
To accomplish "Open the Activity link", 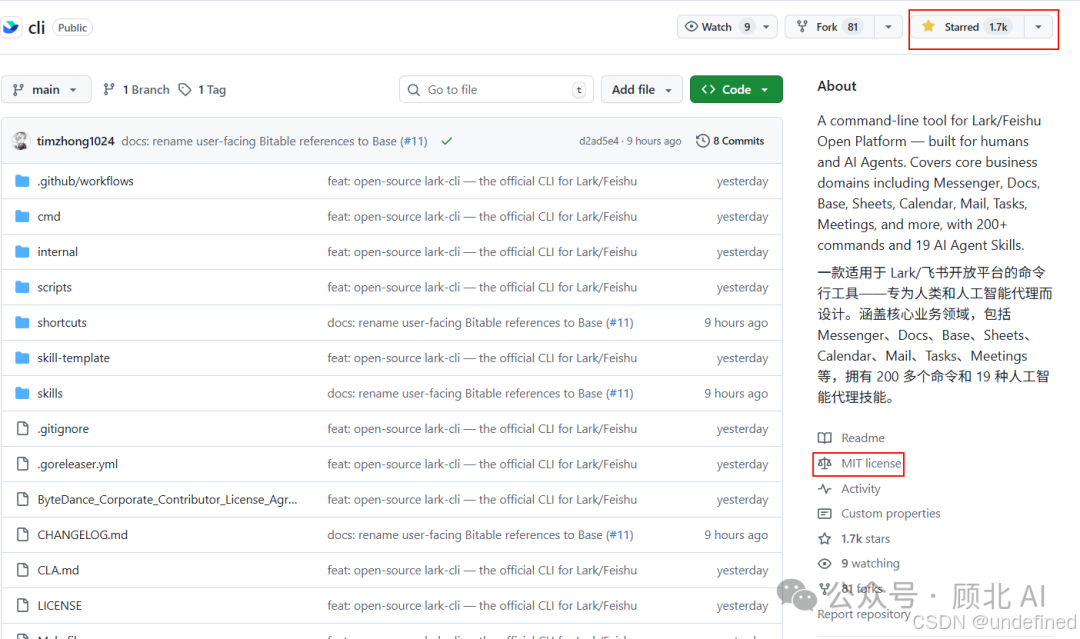I will click(x=860, y=489).
